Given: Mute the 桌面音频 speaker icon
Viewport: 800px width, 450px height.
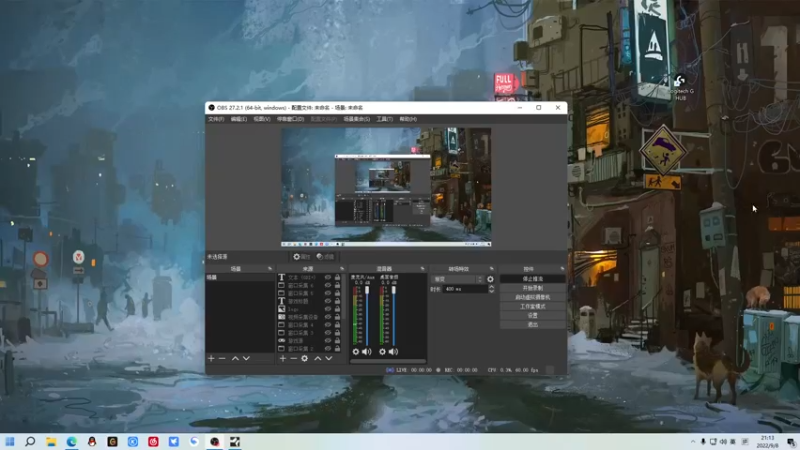Looking at the screenshot, I should click(x=393, y=352).
